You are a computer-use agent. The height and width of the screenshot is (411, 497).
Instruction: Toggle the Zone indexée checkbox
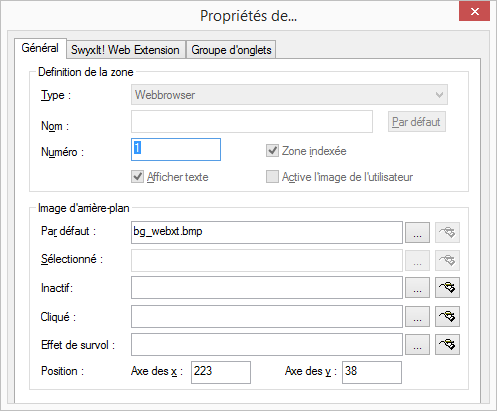point(272,151)
